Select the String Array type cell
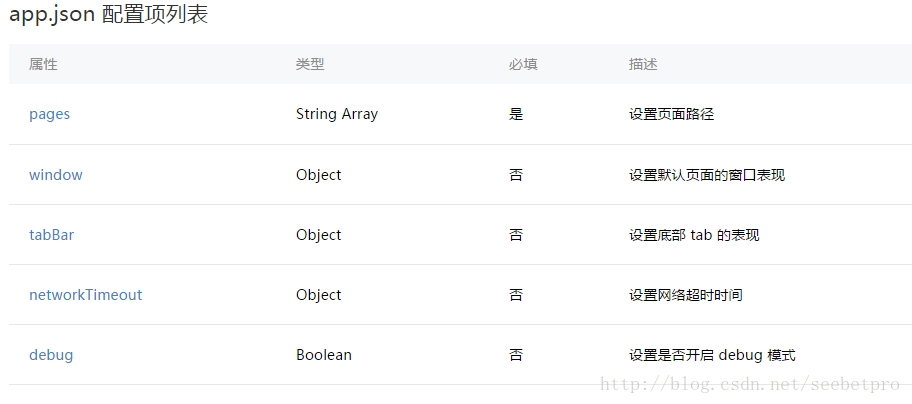This screenshot has height=404, width=912. coord(337,115)
